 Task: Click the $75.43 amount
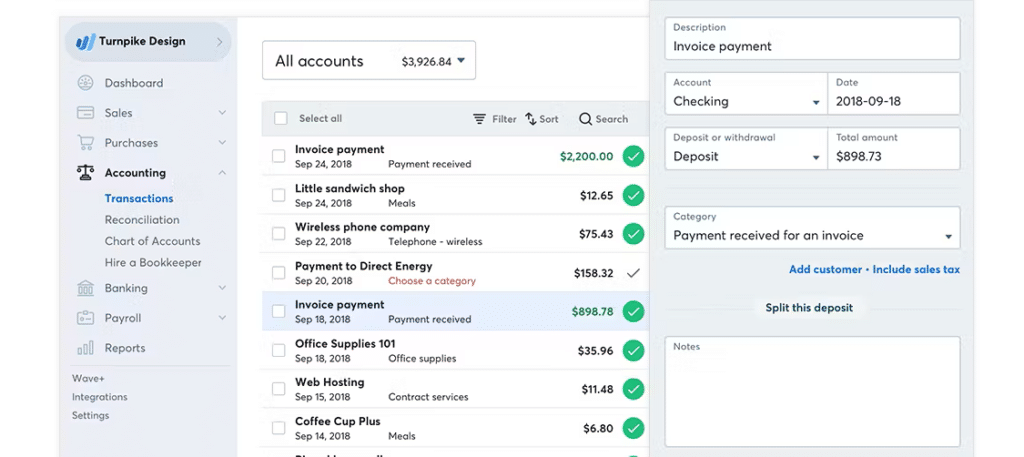(x=596, y=234)
